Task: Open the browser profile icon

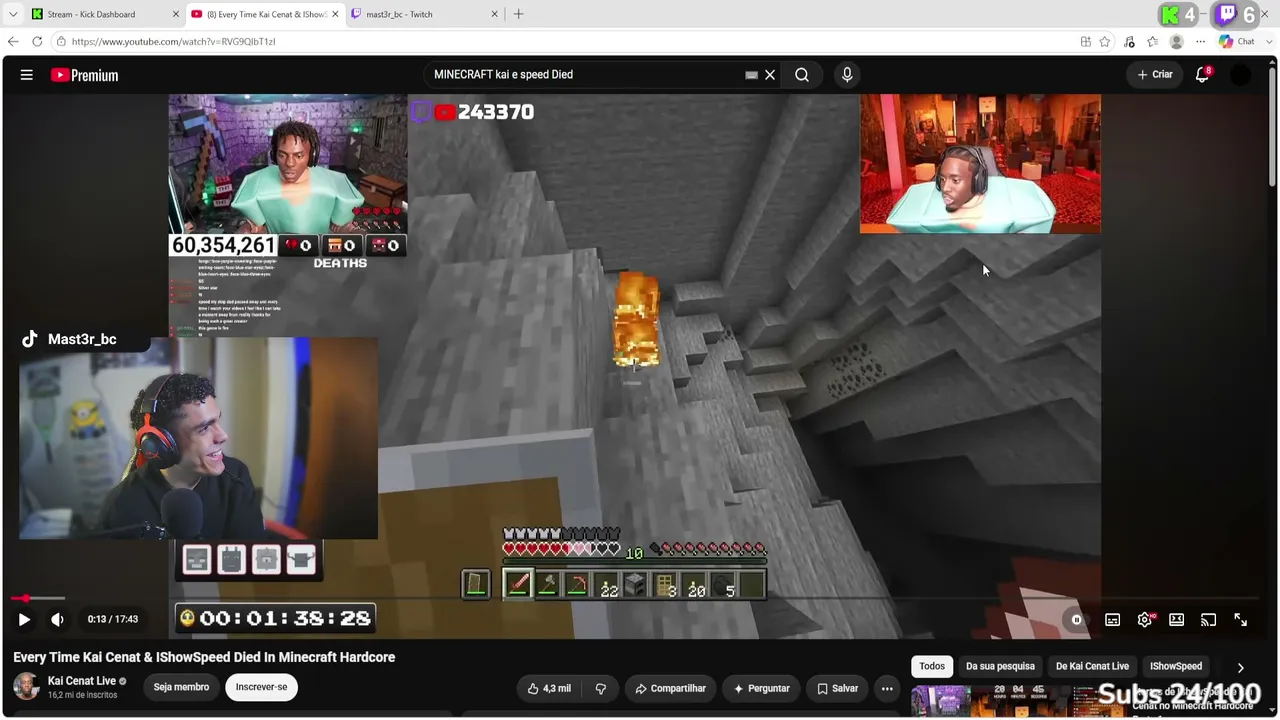Action: tap(1177, 41)
